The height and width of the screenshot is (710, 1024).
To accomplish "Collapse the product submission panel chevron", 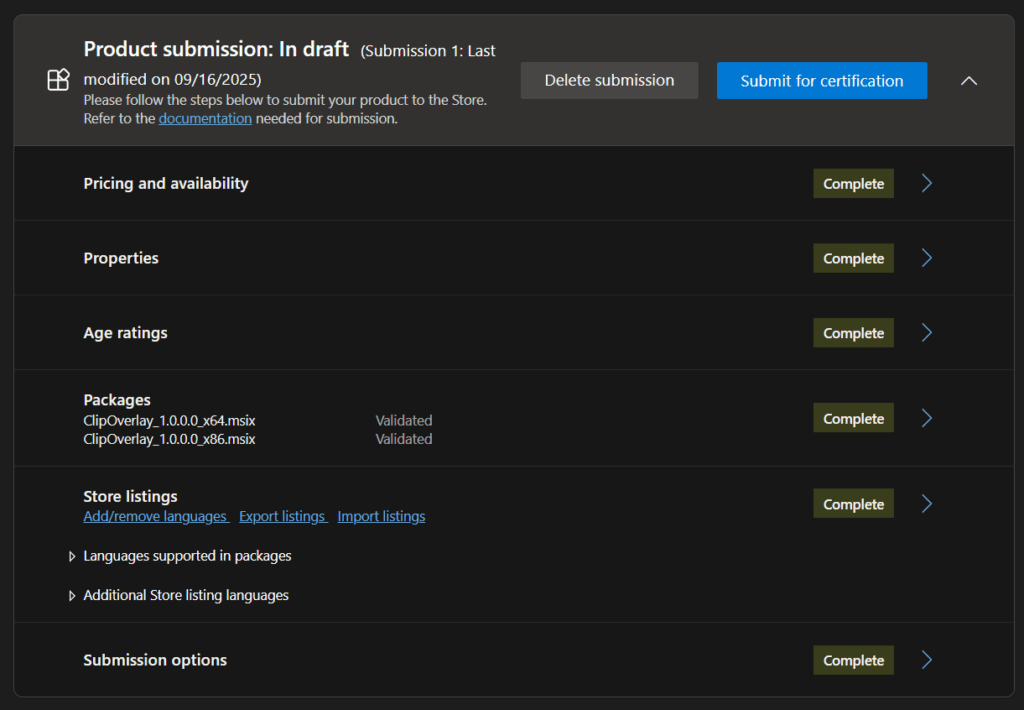I will coord(969,81).
